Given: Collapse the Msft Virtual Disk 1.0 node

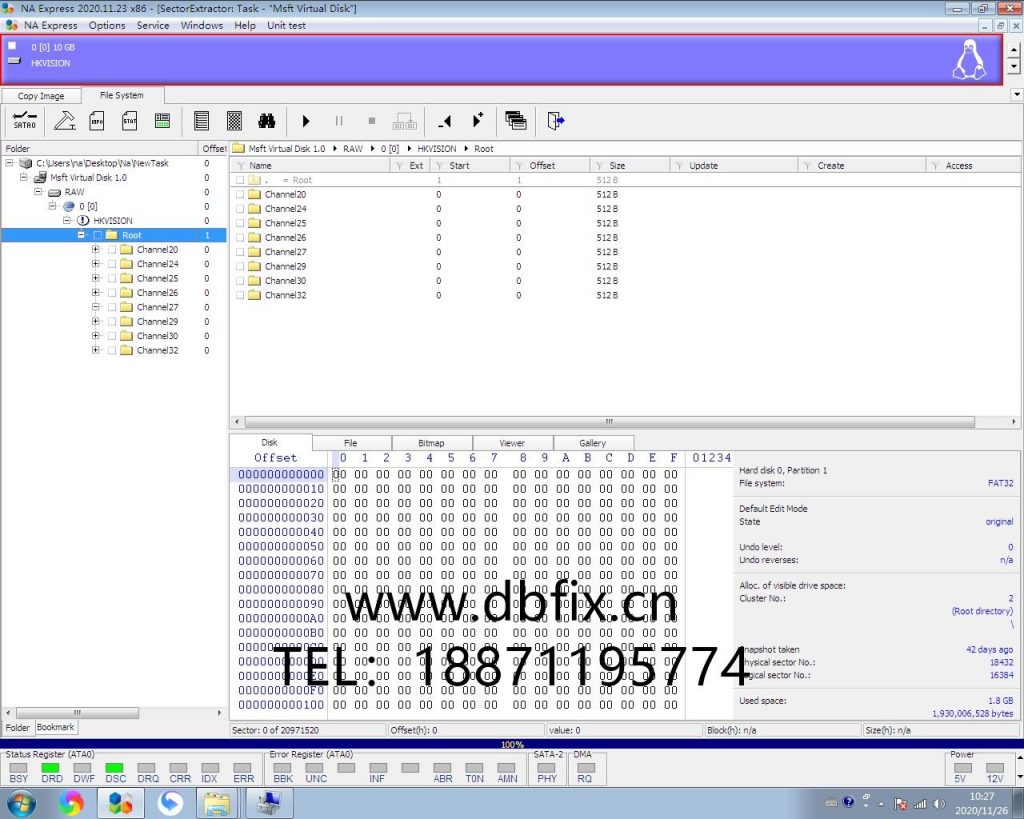Looking at the screenshot, I should coord(24,177).
